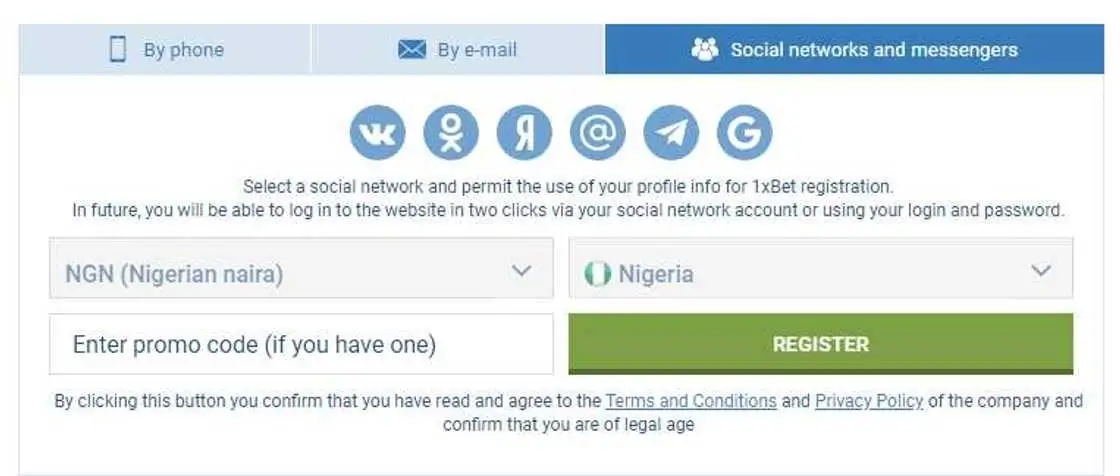Screen dimensions: 1120x476
Task: Switch to the By e-mail tab
Action: 458,49
